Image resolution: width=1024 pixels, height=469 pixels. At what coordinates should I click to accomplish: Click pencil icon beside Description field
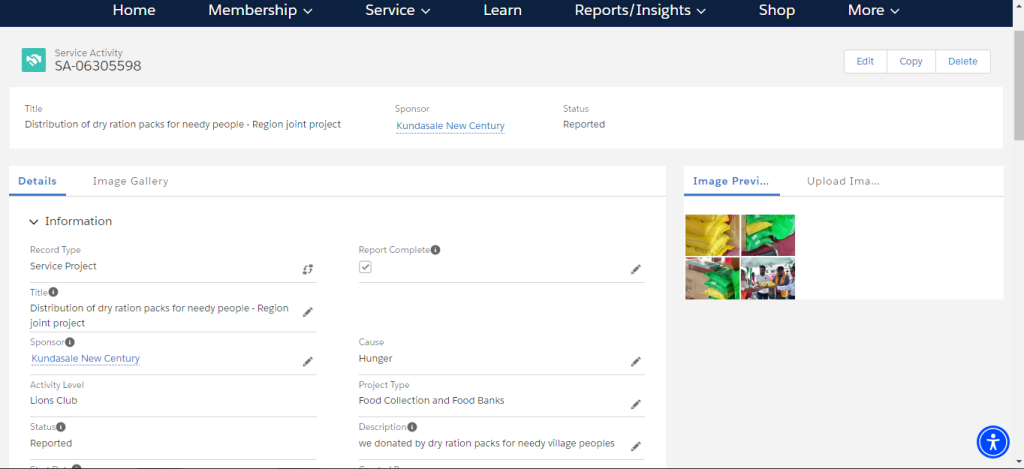coord(635,447)
